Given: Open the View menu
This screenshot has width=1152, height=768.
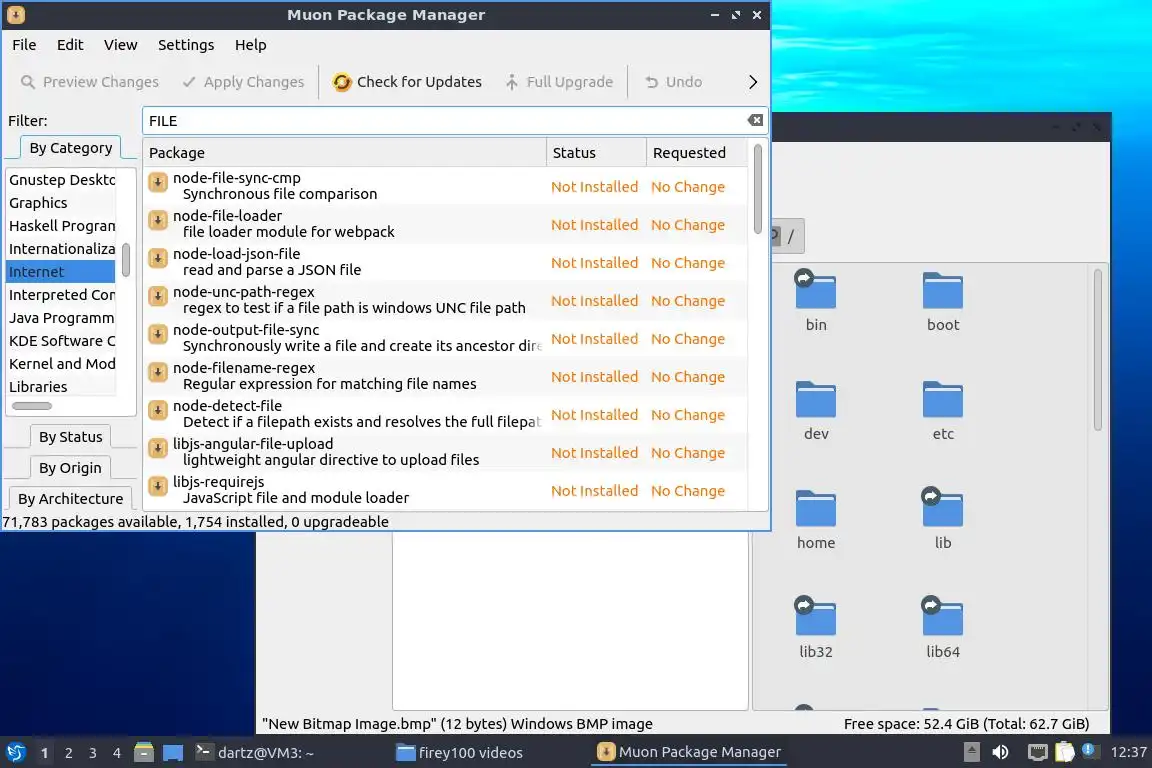Looking at the screenshot, I should [x=120, y=45].
